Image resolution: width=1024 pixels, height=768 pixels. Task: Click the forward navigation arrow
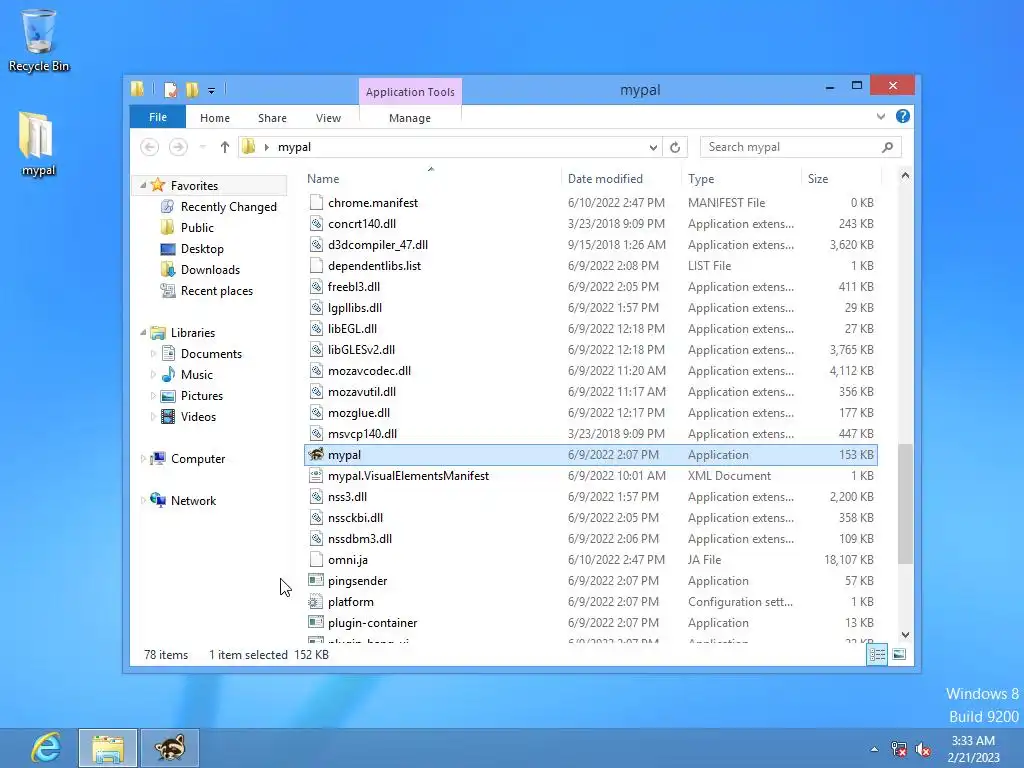pyautogui.click(x=178, y=147)
